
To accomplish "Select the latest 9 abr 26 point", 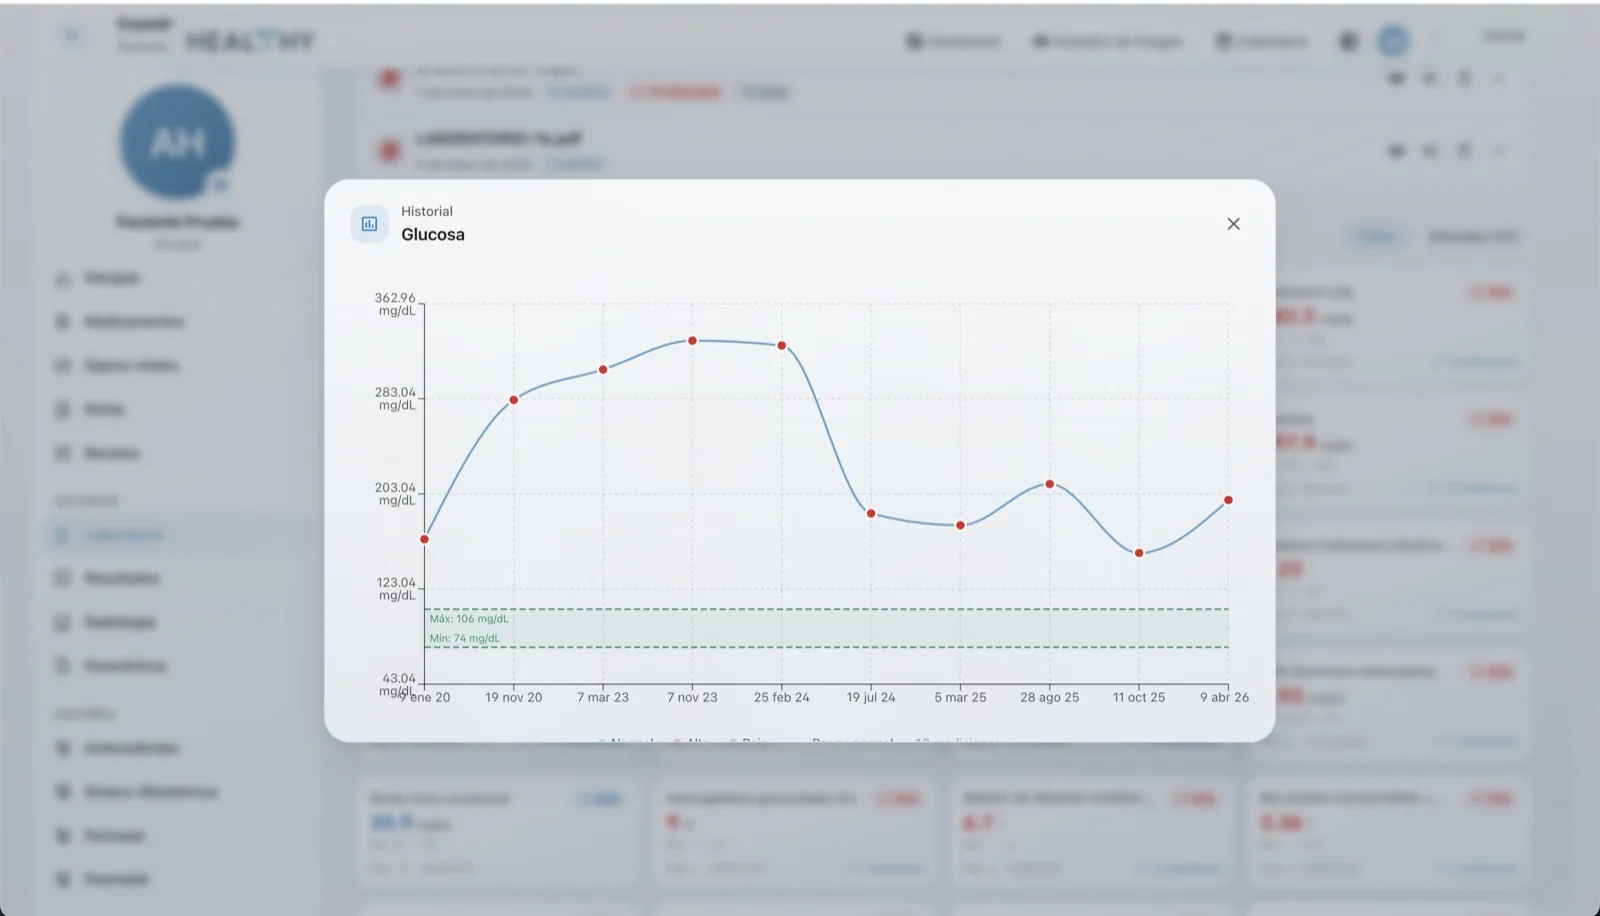I will pyautogui.click(x=1228, y=500).
